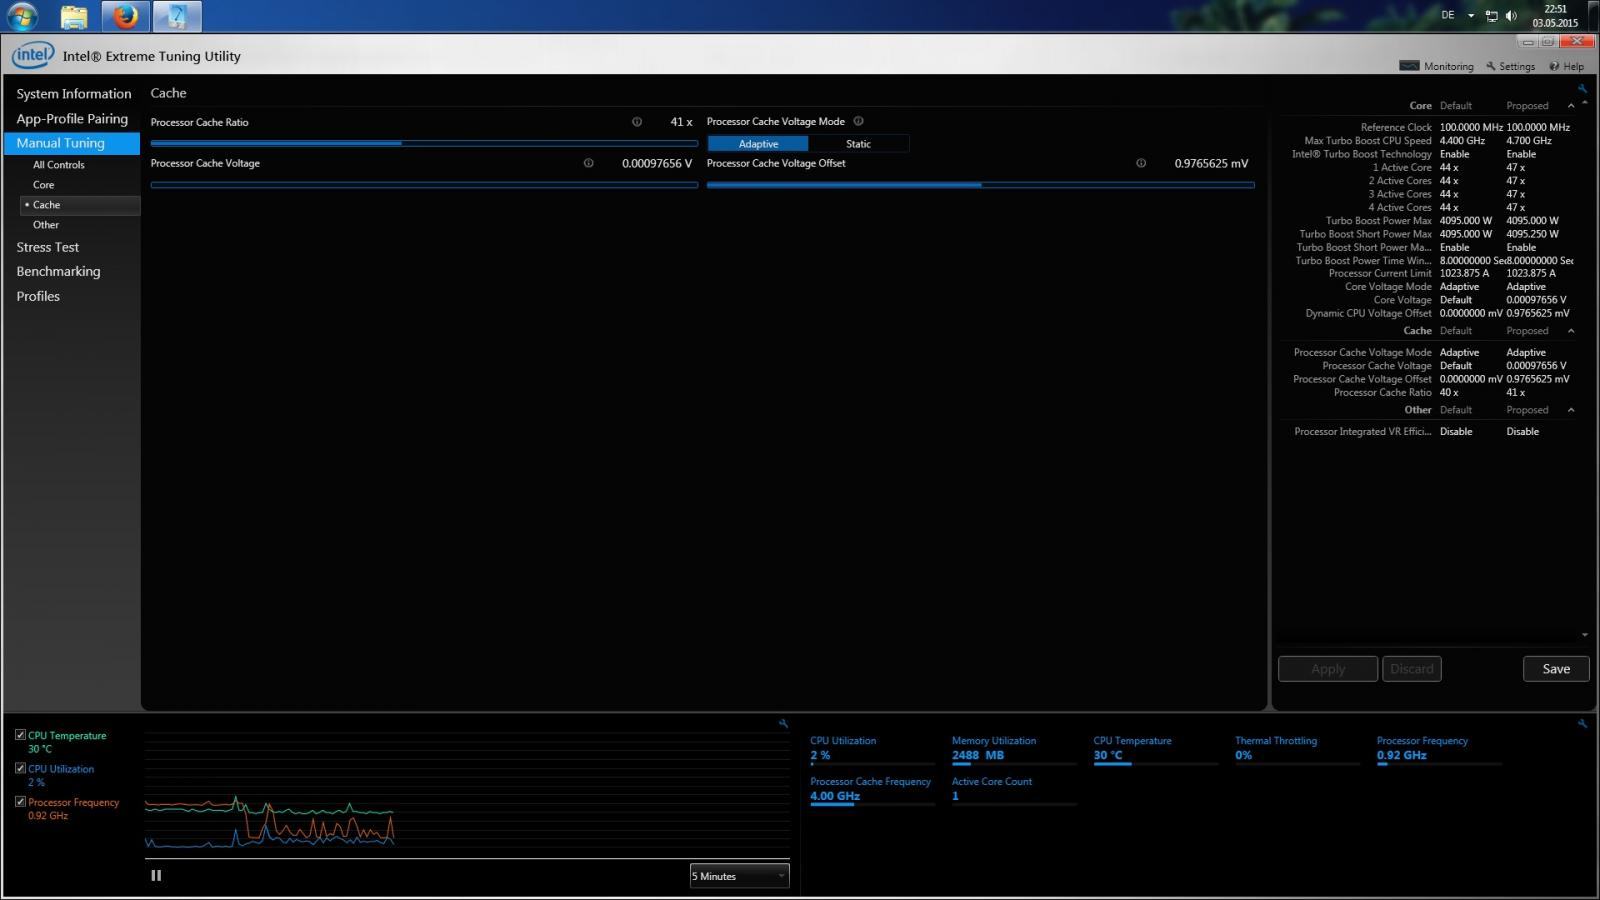Click the 0.9765625 mV offset value

tap(1211, 163)
